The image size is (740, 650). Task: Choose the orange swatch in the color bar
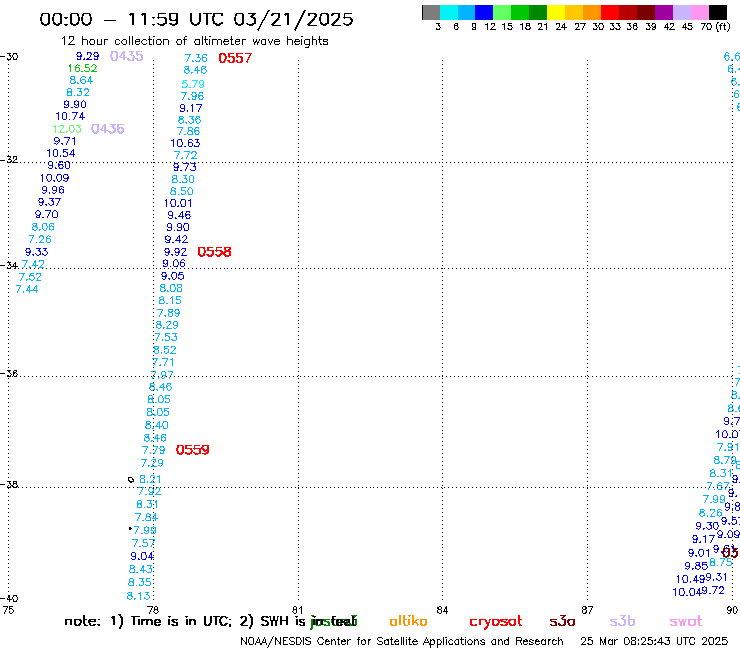tap(592, 12)
